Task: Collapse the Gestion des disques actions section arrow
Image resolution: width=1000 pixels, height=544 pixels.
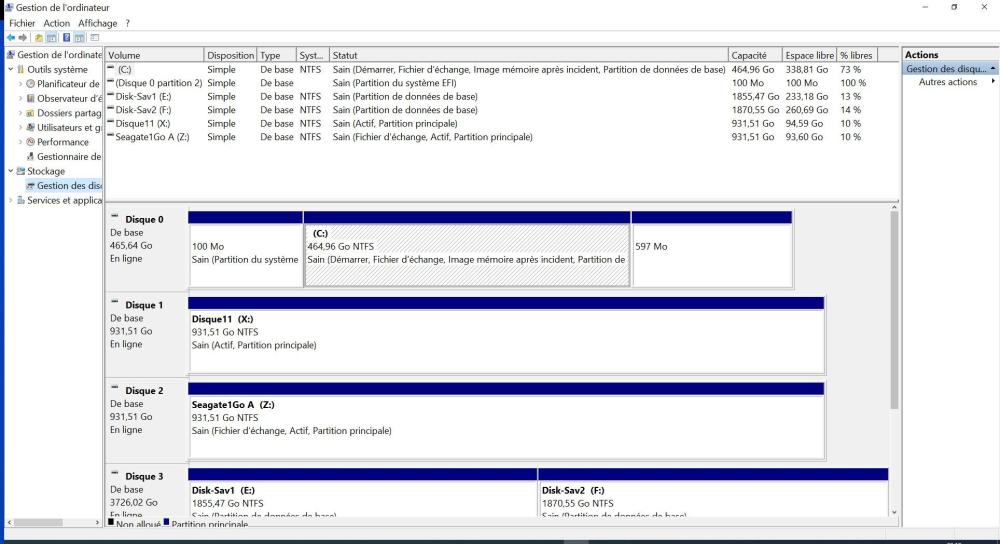Action: 993,68
